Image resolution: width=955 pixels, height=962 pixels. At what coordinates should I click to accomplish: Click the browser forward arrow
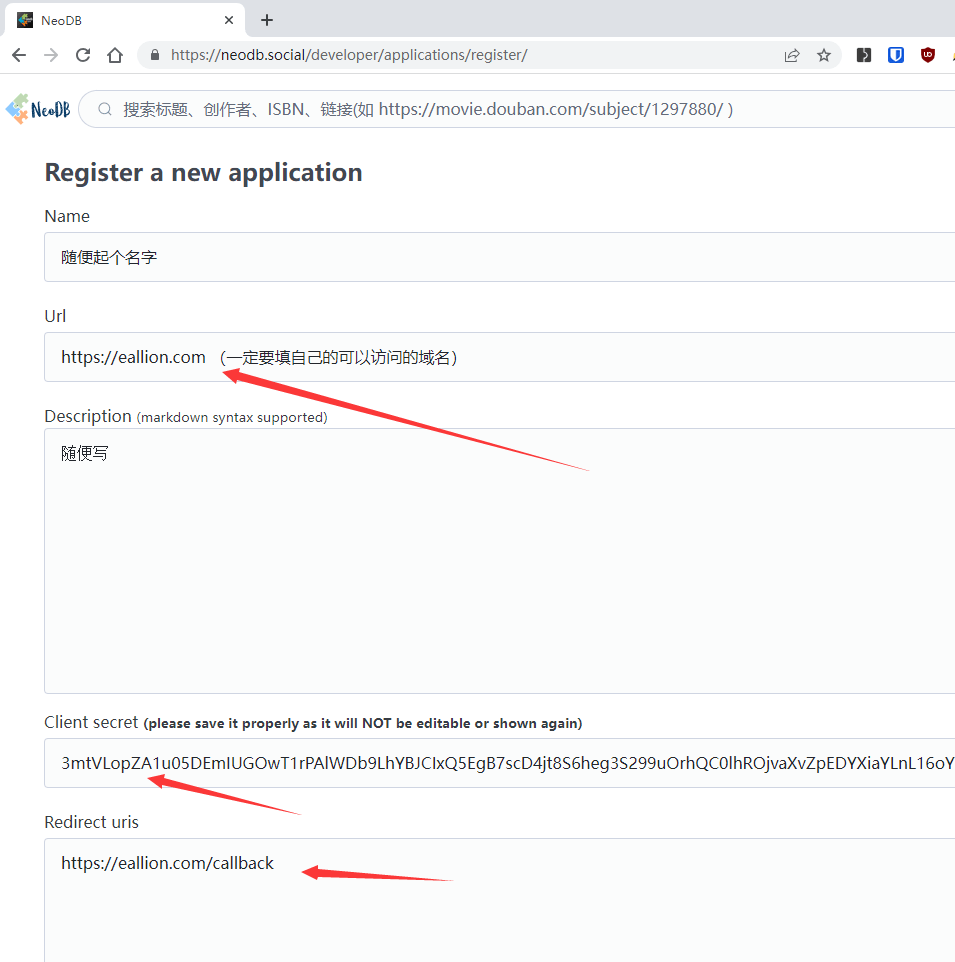(x=51, y=55)
